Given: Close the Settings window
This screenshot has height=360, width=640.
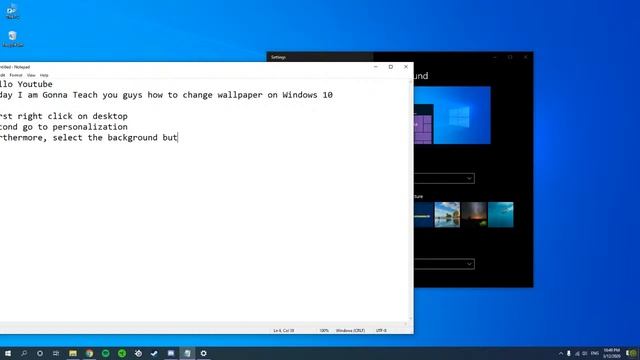Looking at the screenshot, I should click(x=525, y=57).
